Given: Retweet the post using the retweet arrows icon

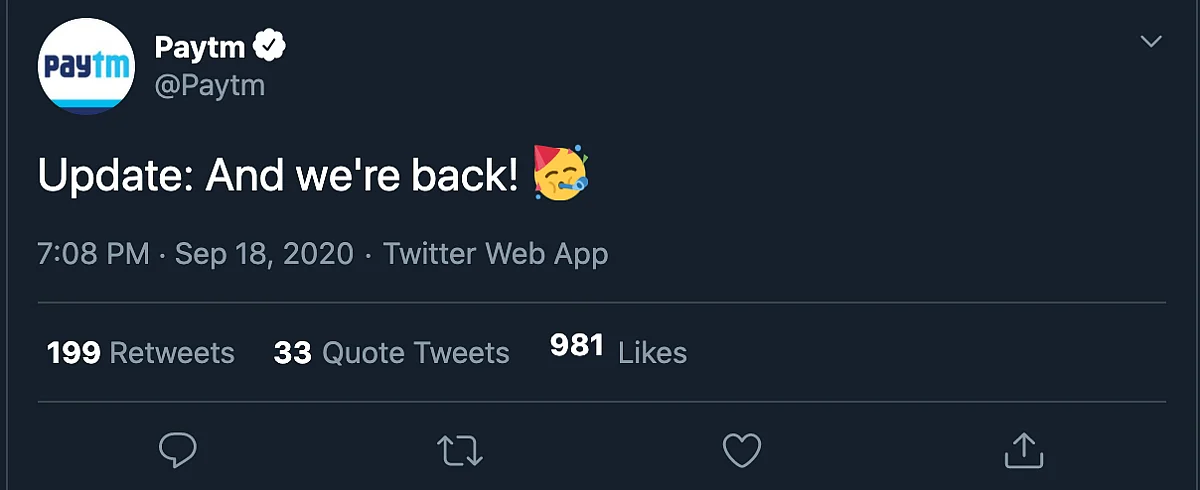Looking at the screenshot, I should 461,450.
